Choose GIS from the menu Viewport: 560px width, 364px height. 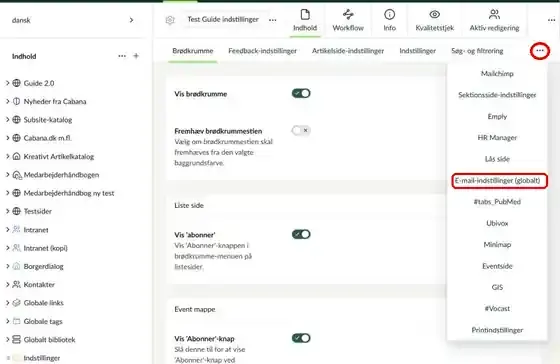(x=497, y=287)
